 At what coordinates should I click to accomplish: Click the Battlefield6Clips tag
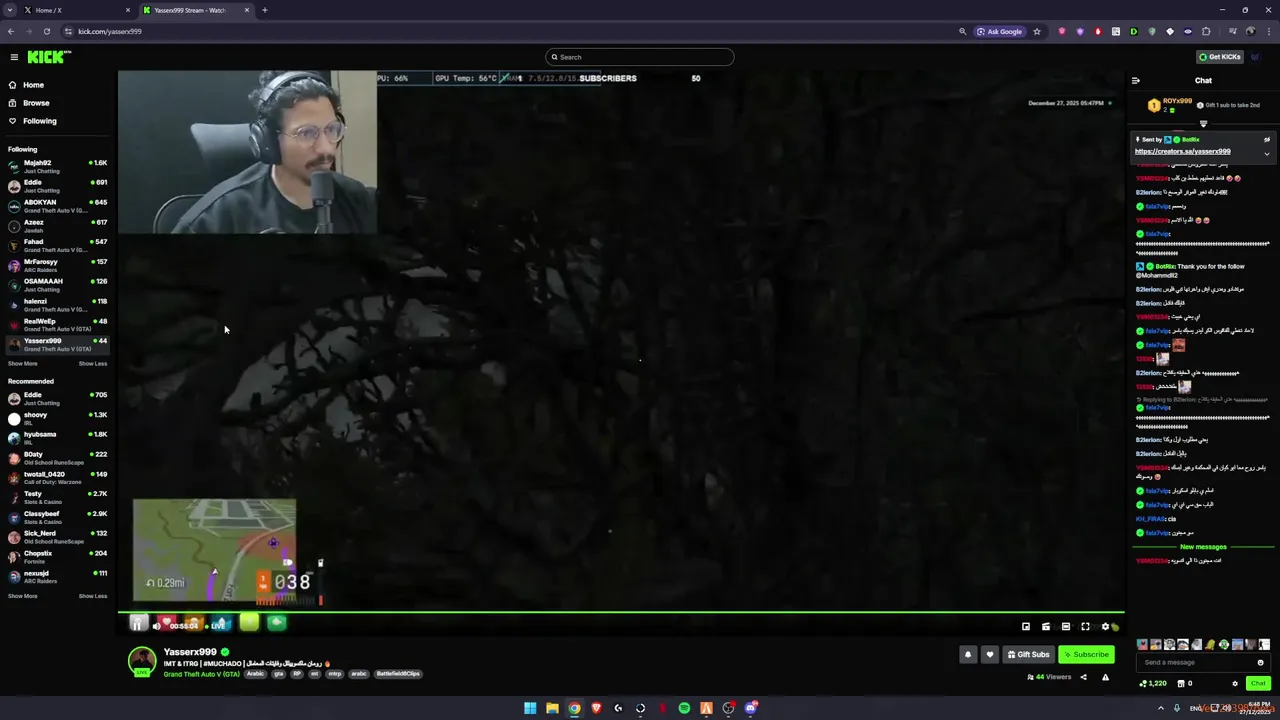click(x=398, y=674)
